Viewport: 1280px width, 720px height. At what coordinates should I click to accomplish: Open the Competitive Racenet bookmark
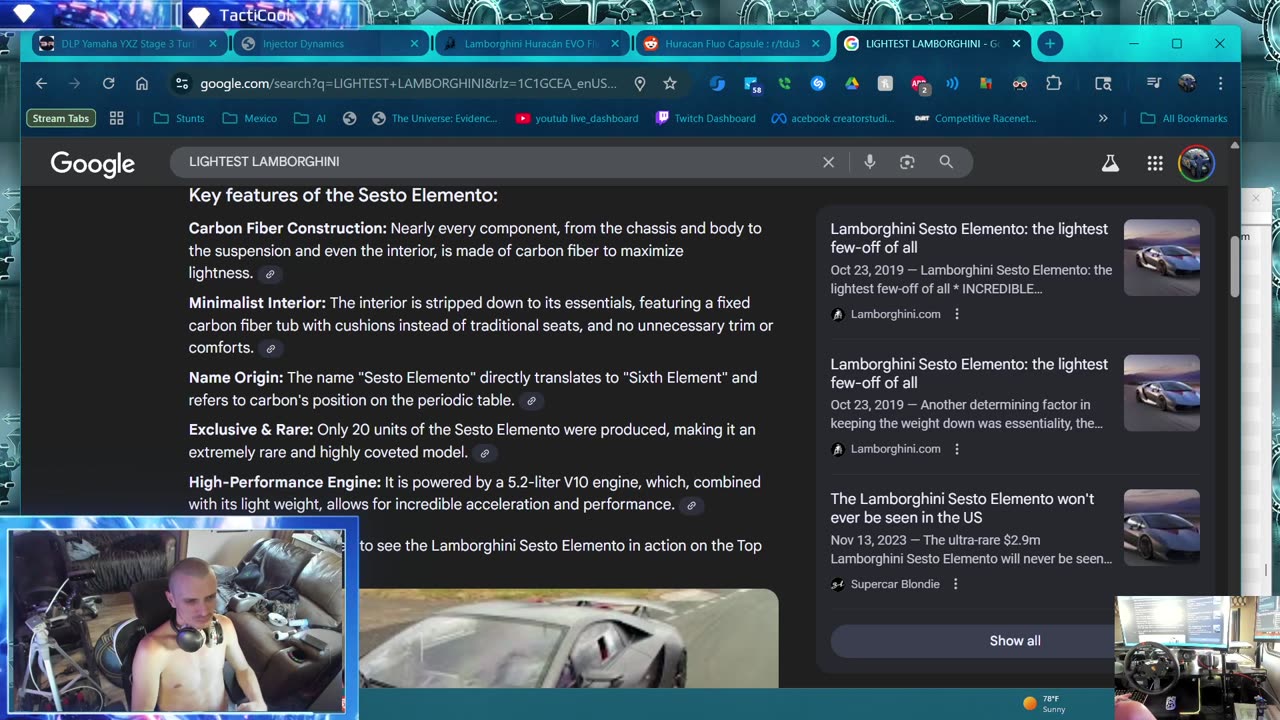click(x=975, y=118)
